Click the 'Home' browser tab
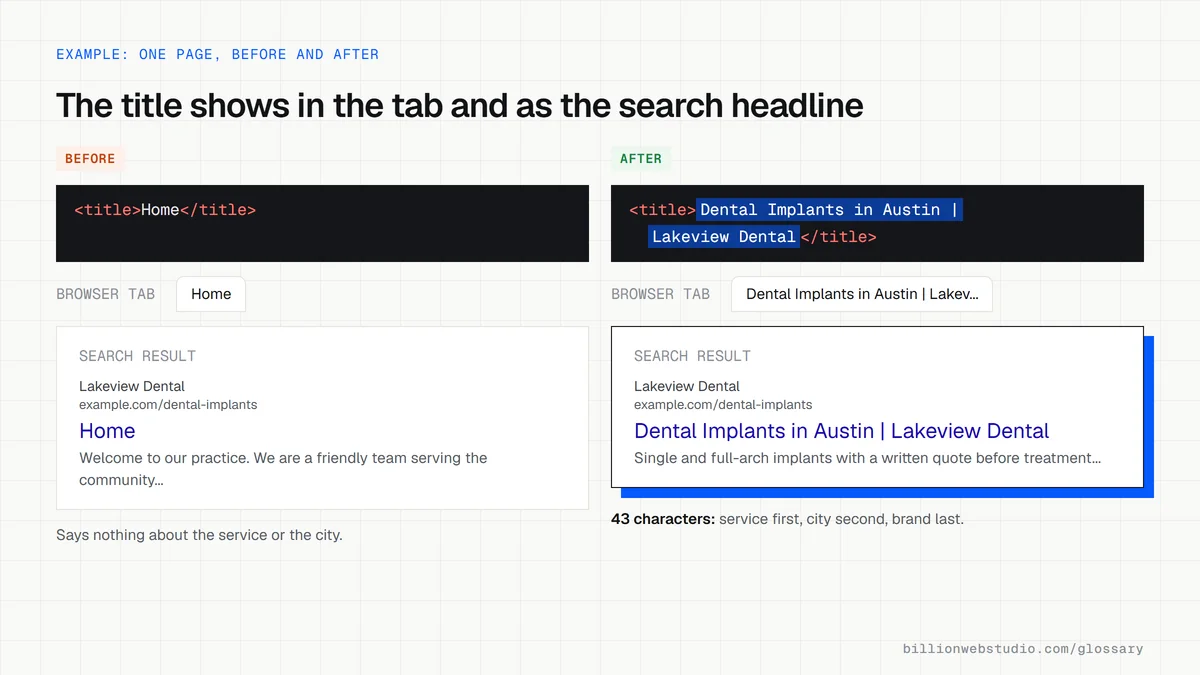1200x675 pixels. click(x=211, y=294)
